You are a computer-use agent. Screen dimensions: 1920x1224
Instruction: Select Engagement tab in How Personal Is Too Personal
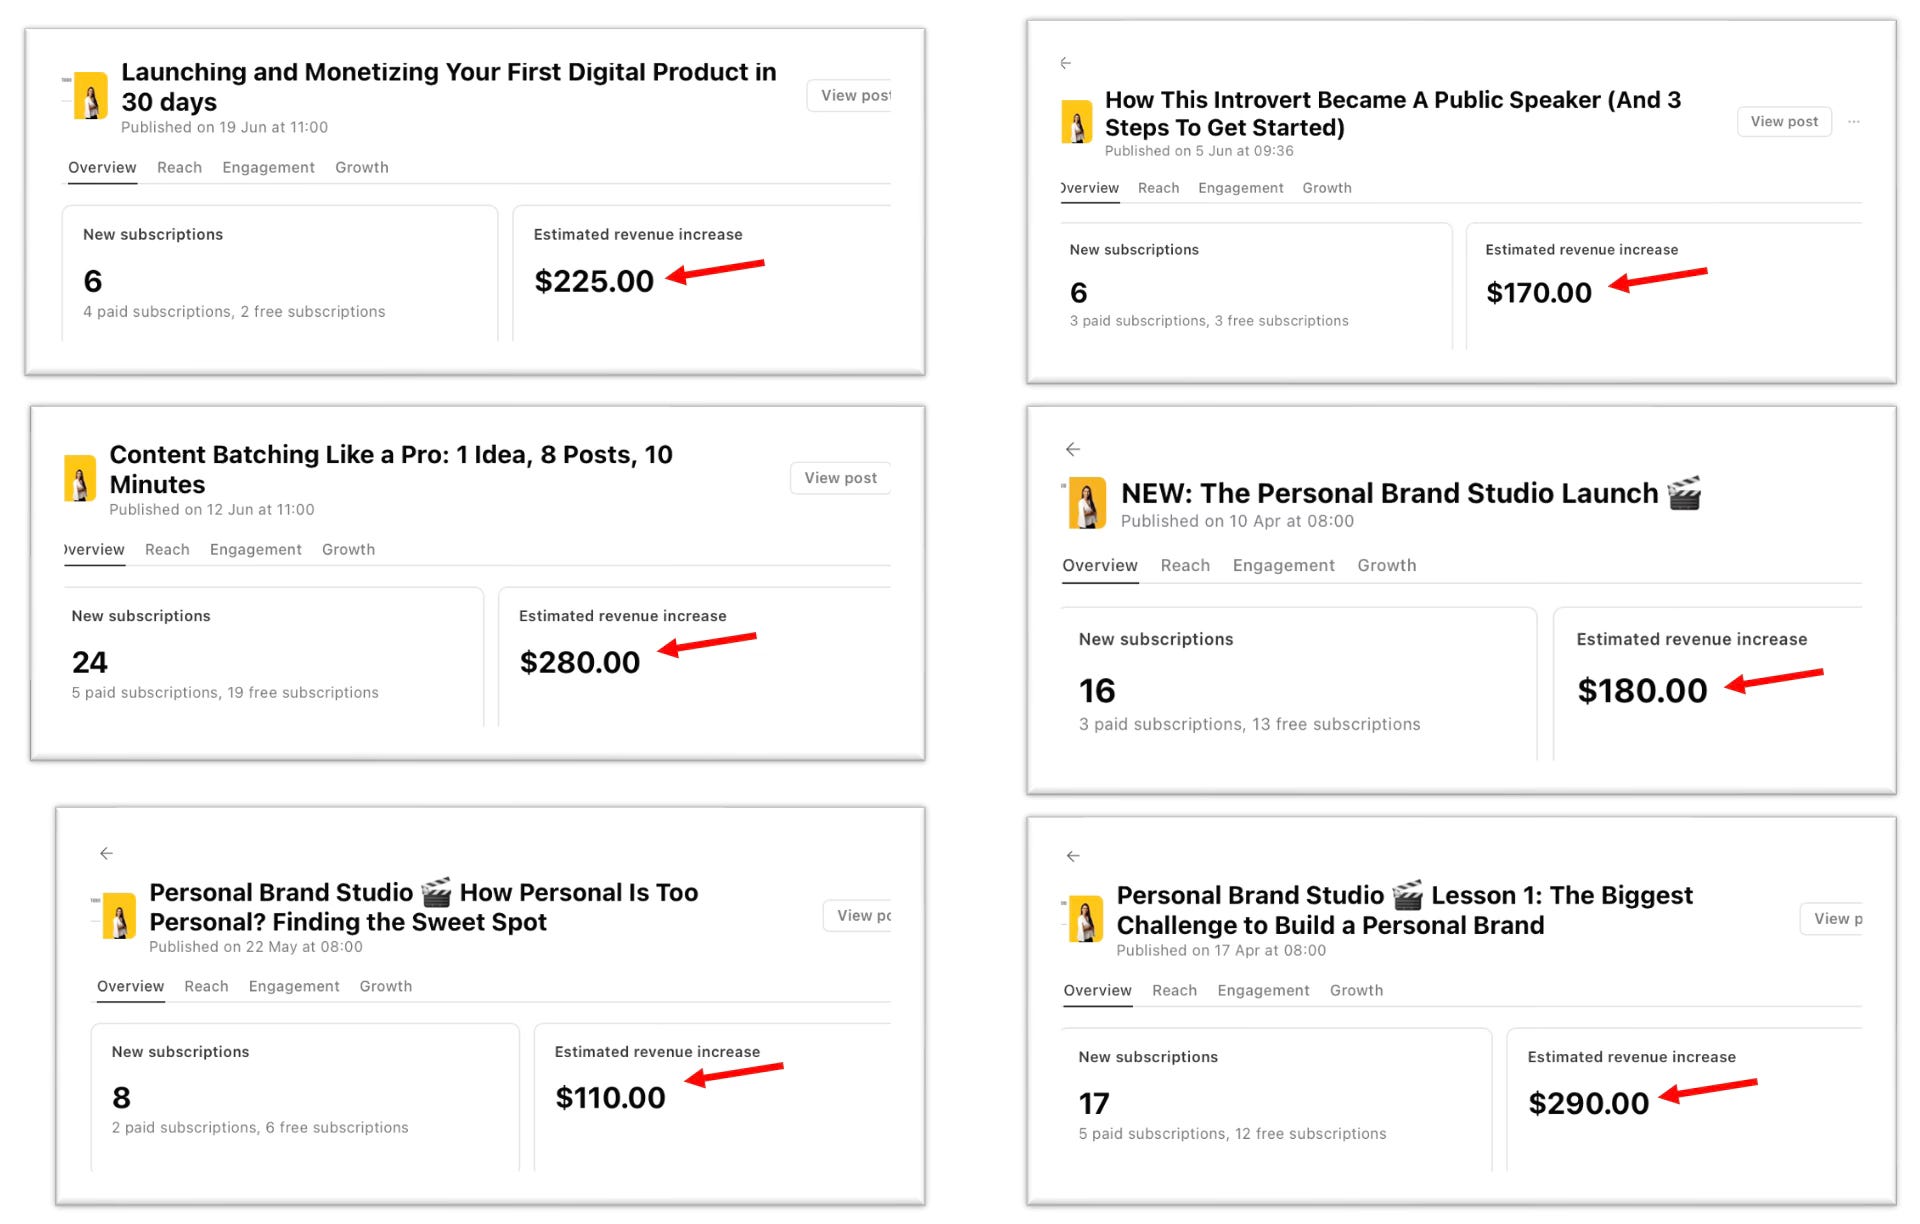pyautogui.click(x=294, y=987)
